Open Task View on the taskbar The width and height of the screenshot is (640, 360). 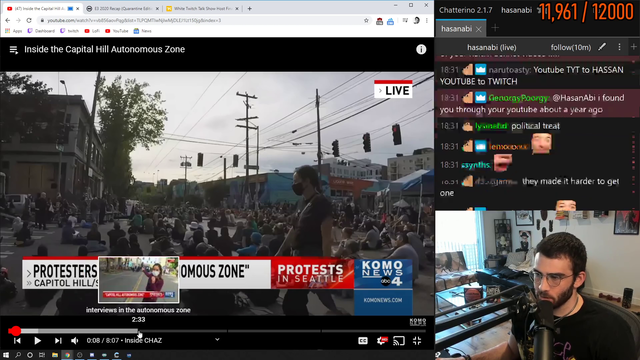[x=42, y=355]
